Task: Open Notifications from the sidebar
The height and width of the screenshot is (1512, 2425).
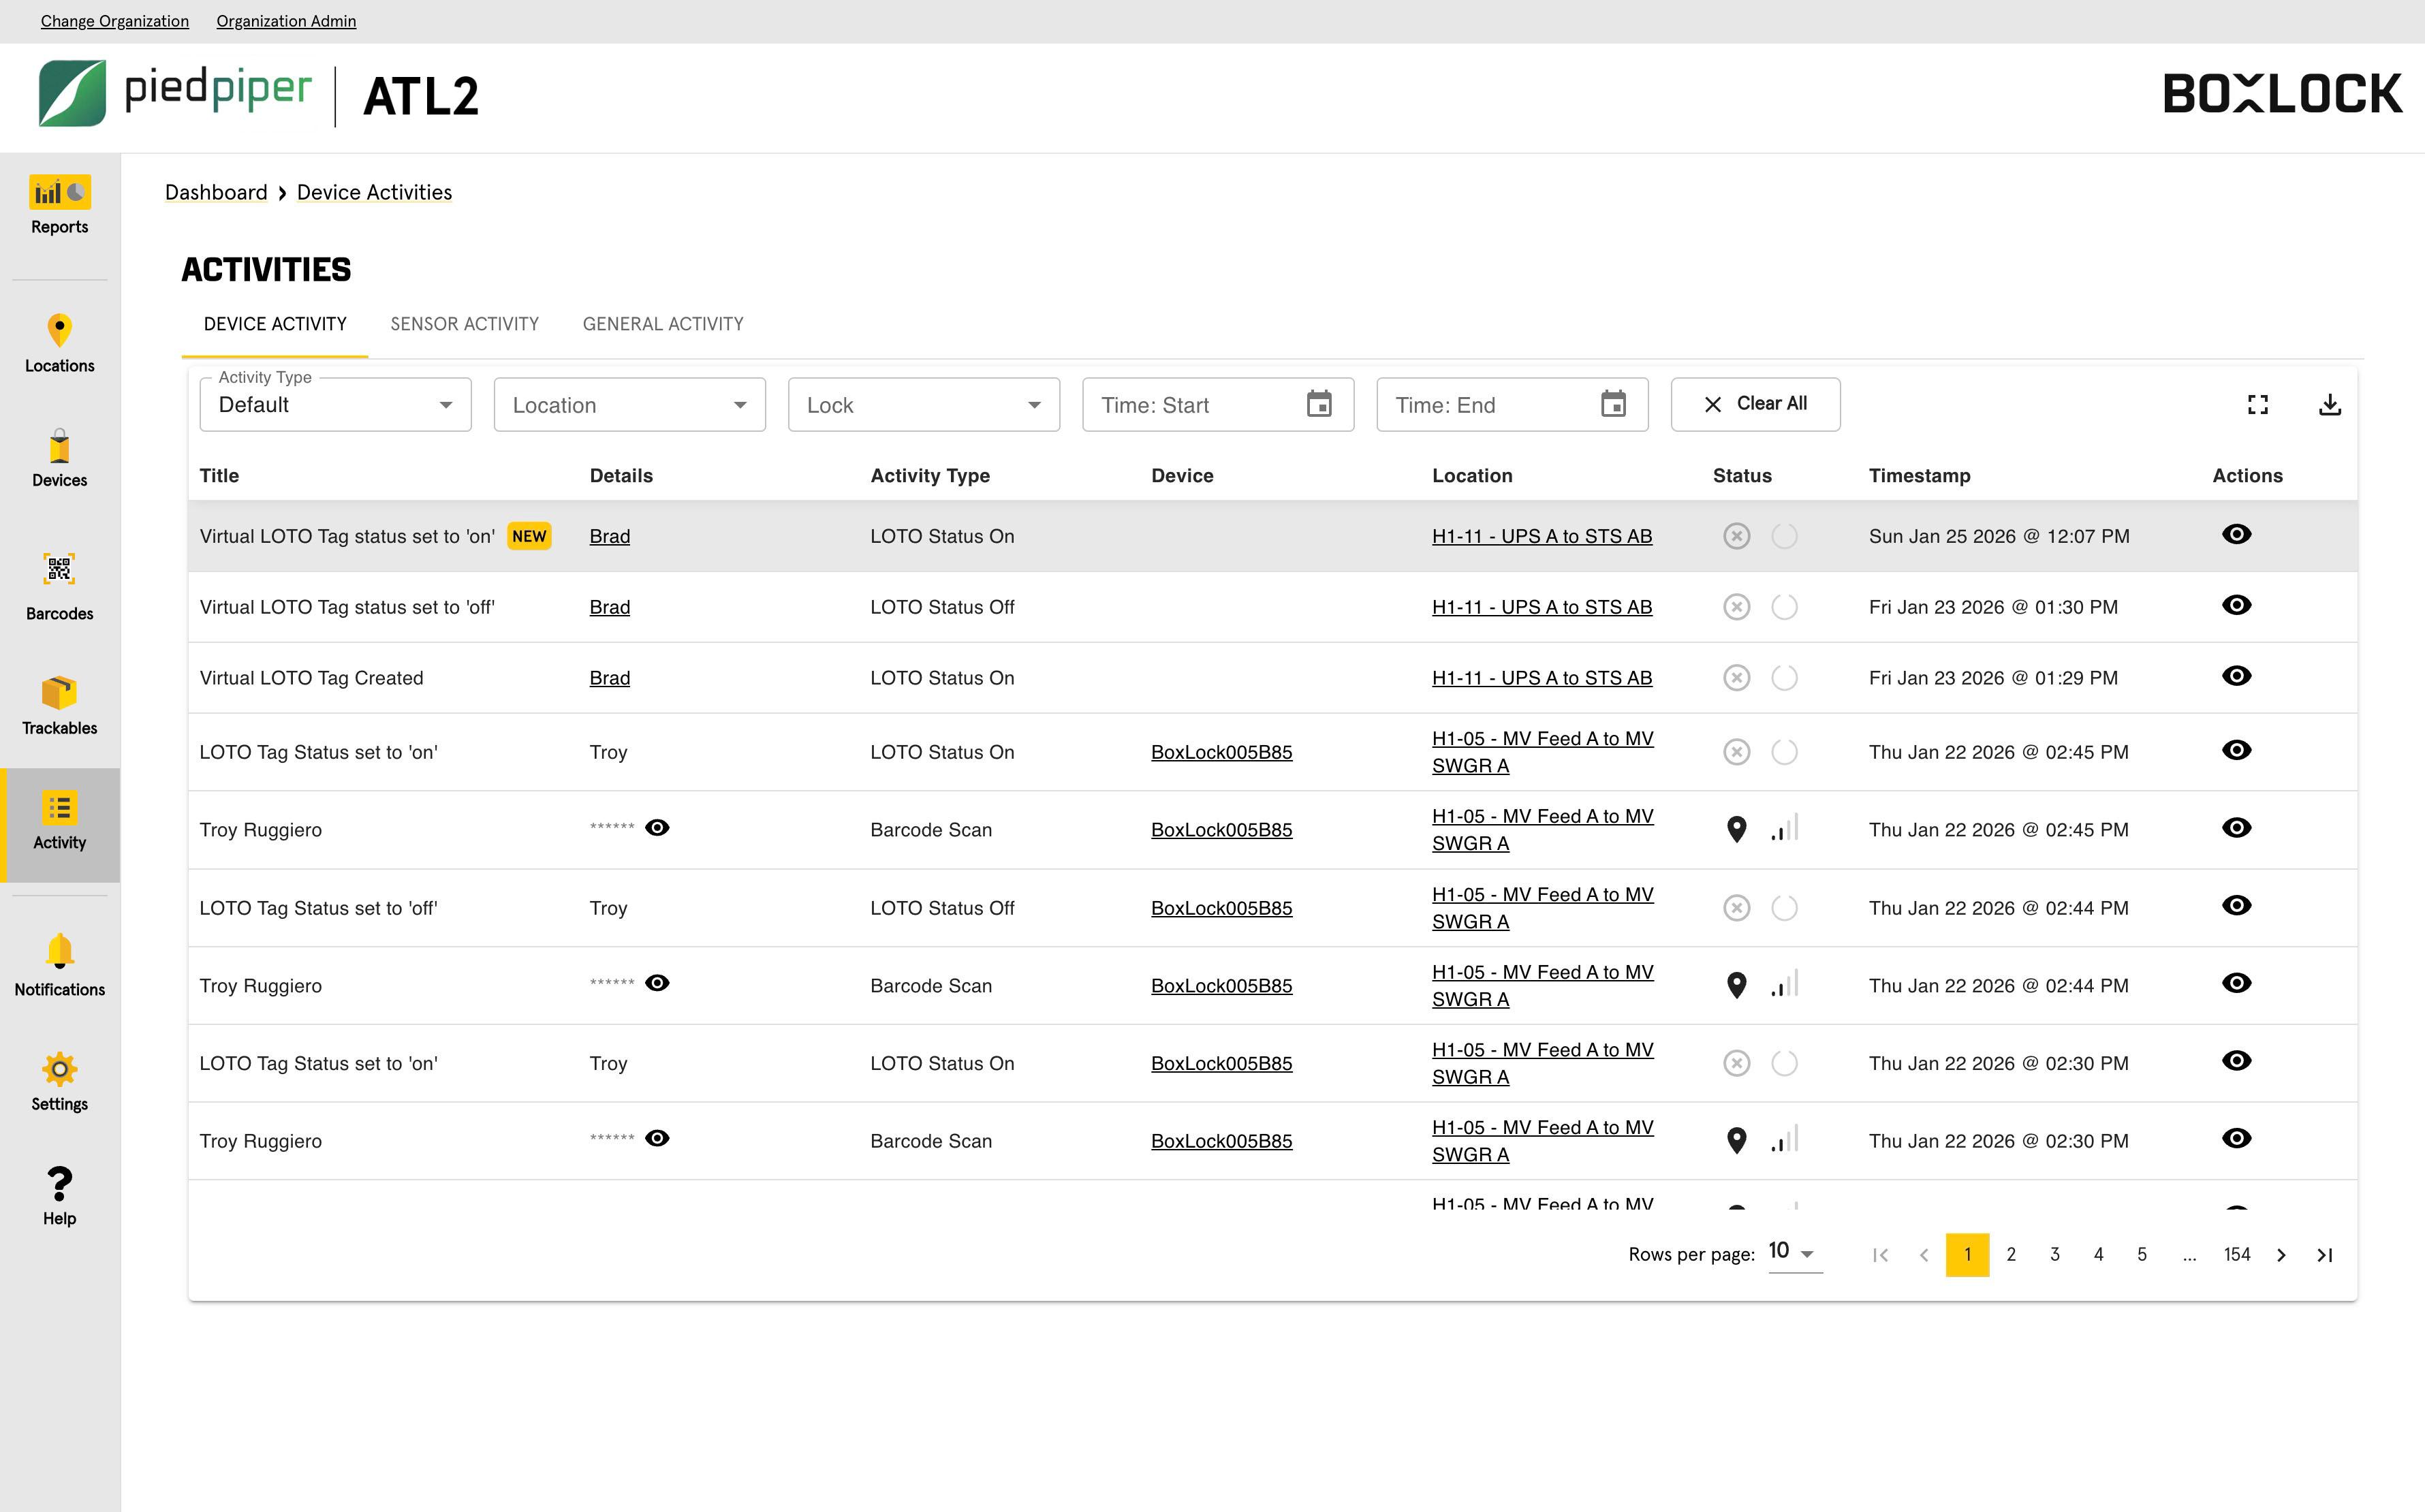Action: click(59, 963)
